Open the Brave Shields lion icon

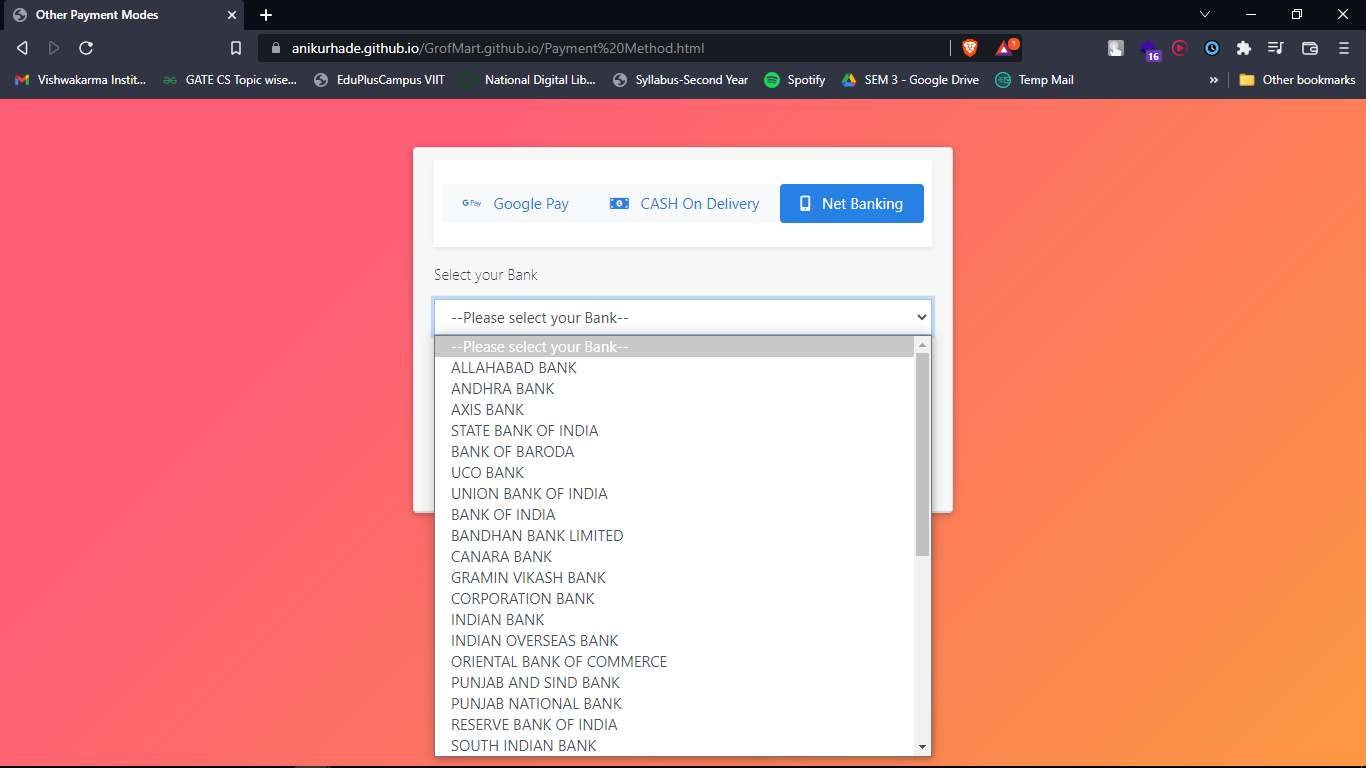[x=969, y=48]
